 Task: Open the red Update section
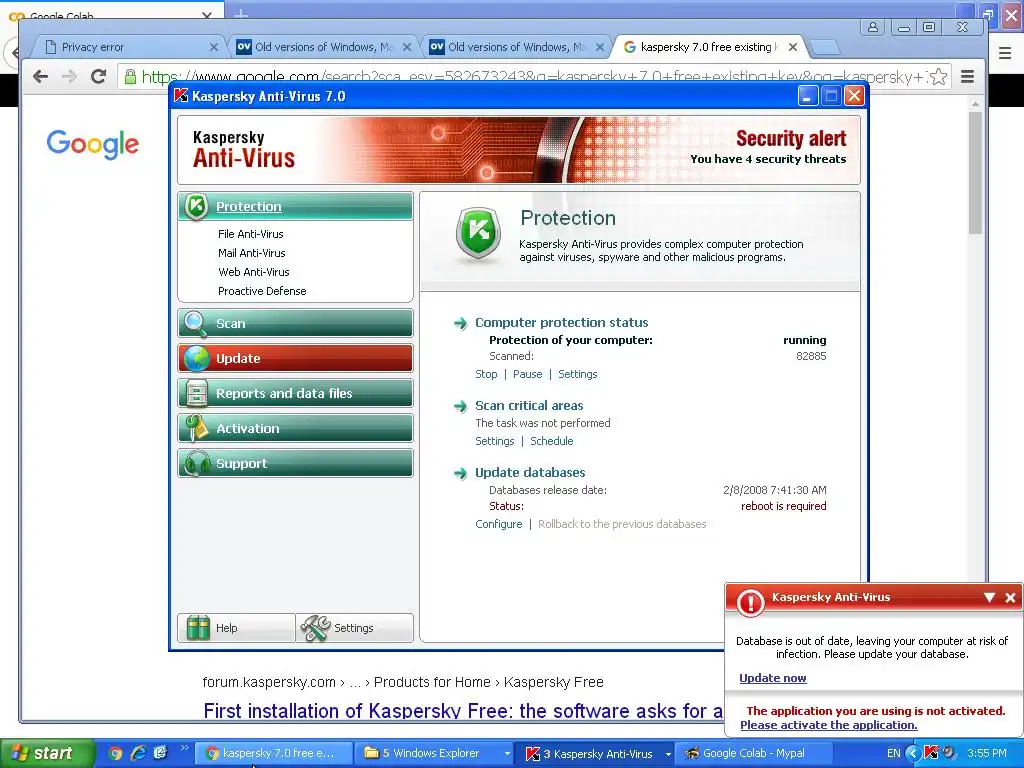point(295,359)
